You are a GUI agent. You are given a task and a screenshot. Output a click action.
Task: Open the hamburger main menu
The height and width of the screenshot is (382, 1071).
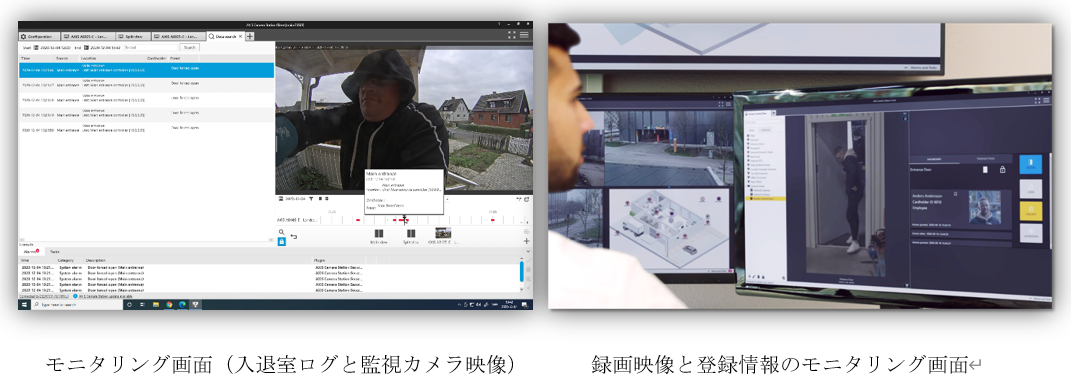coord(524,34)
